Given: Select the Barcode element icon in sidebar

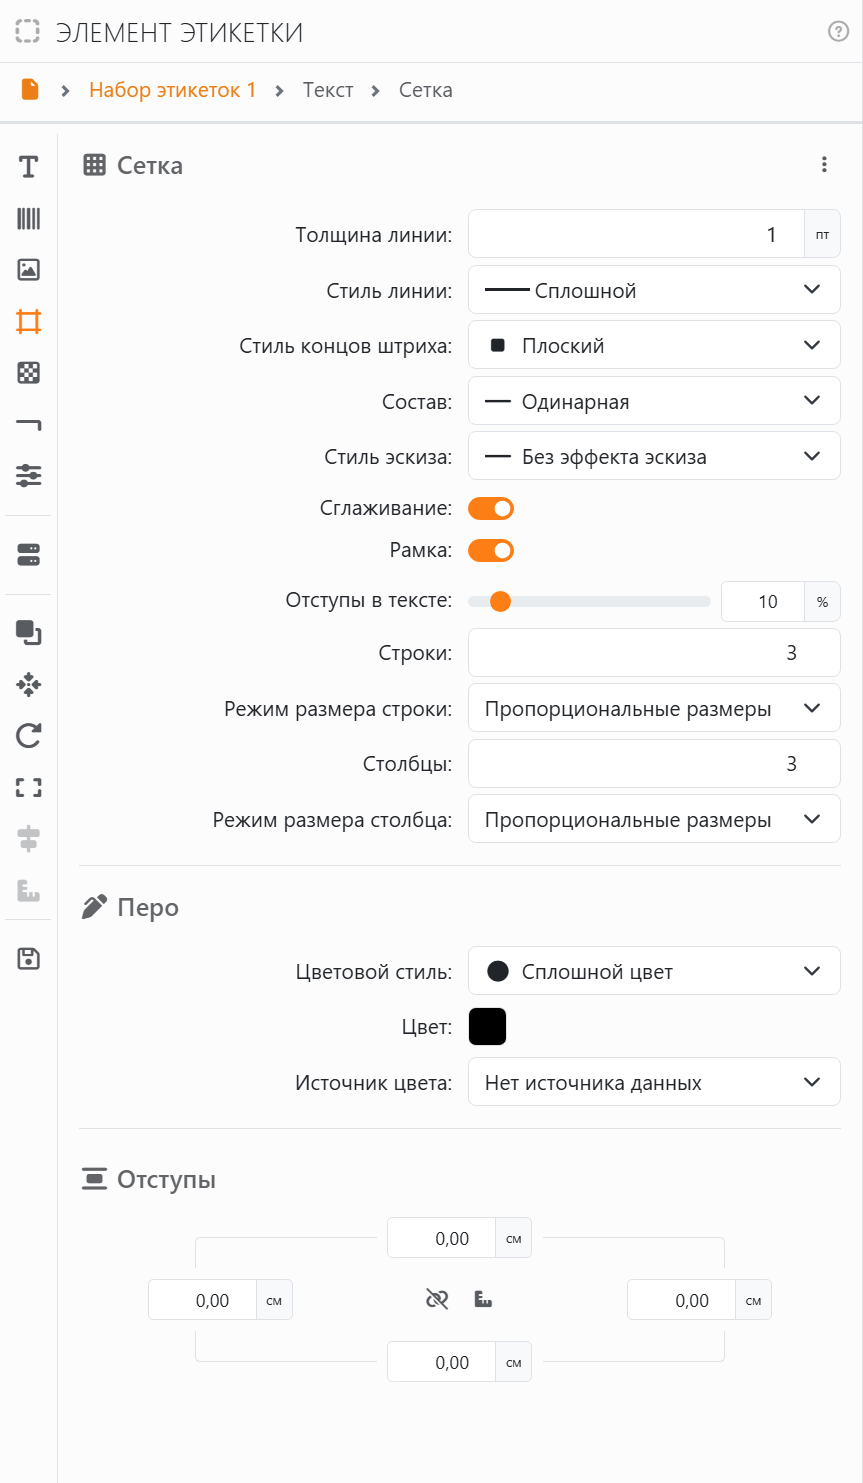Looking at the screenshot, I should (x=28, y=218).
